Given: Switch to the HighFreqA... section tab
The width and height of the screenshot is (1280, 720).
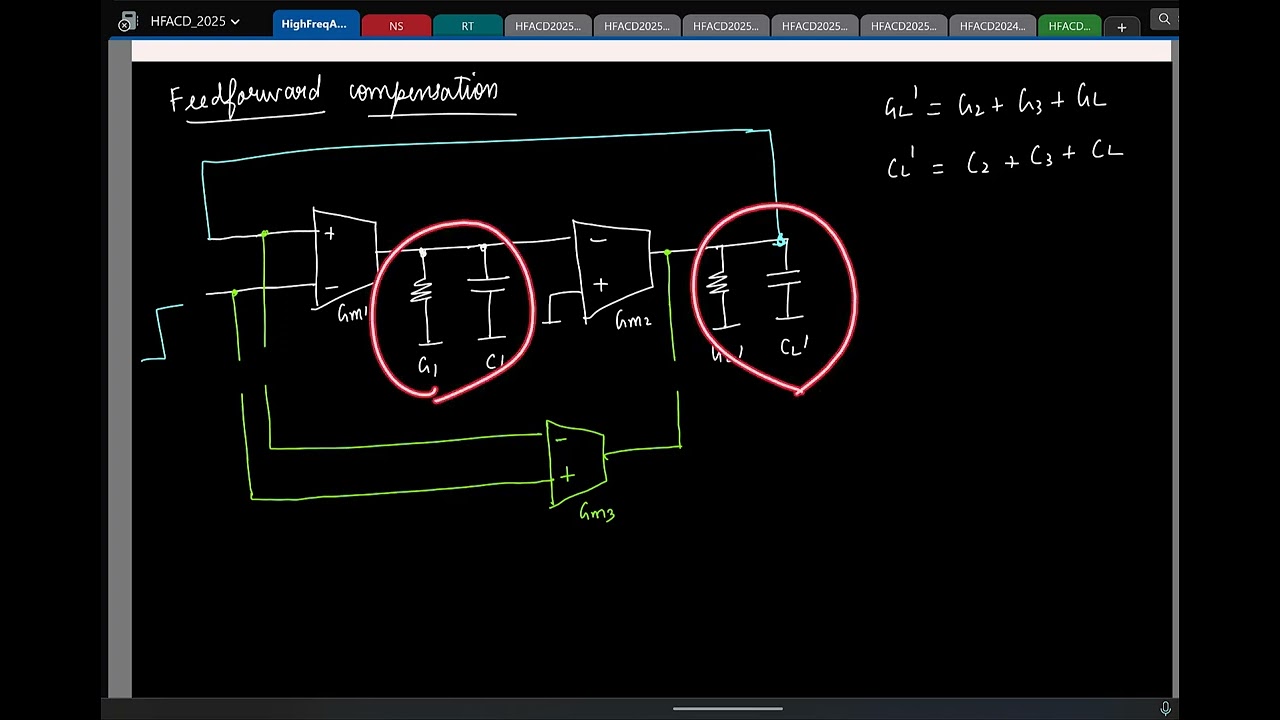Looking at the screenshot, I should pyautogui.click(x=314, y=24).
